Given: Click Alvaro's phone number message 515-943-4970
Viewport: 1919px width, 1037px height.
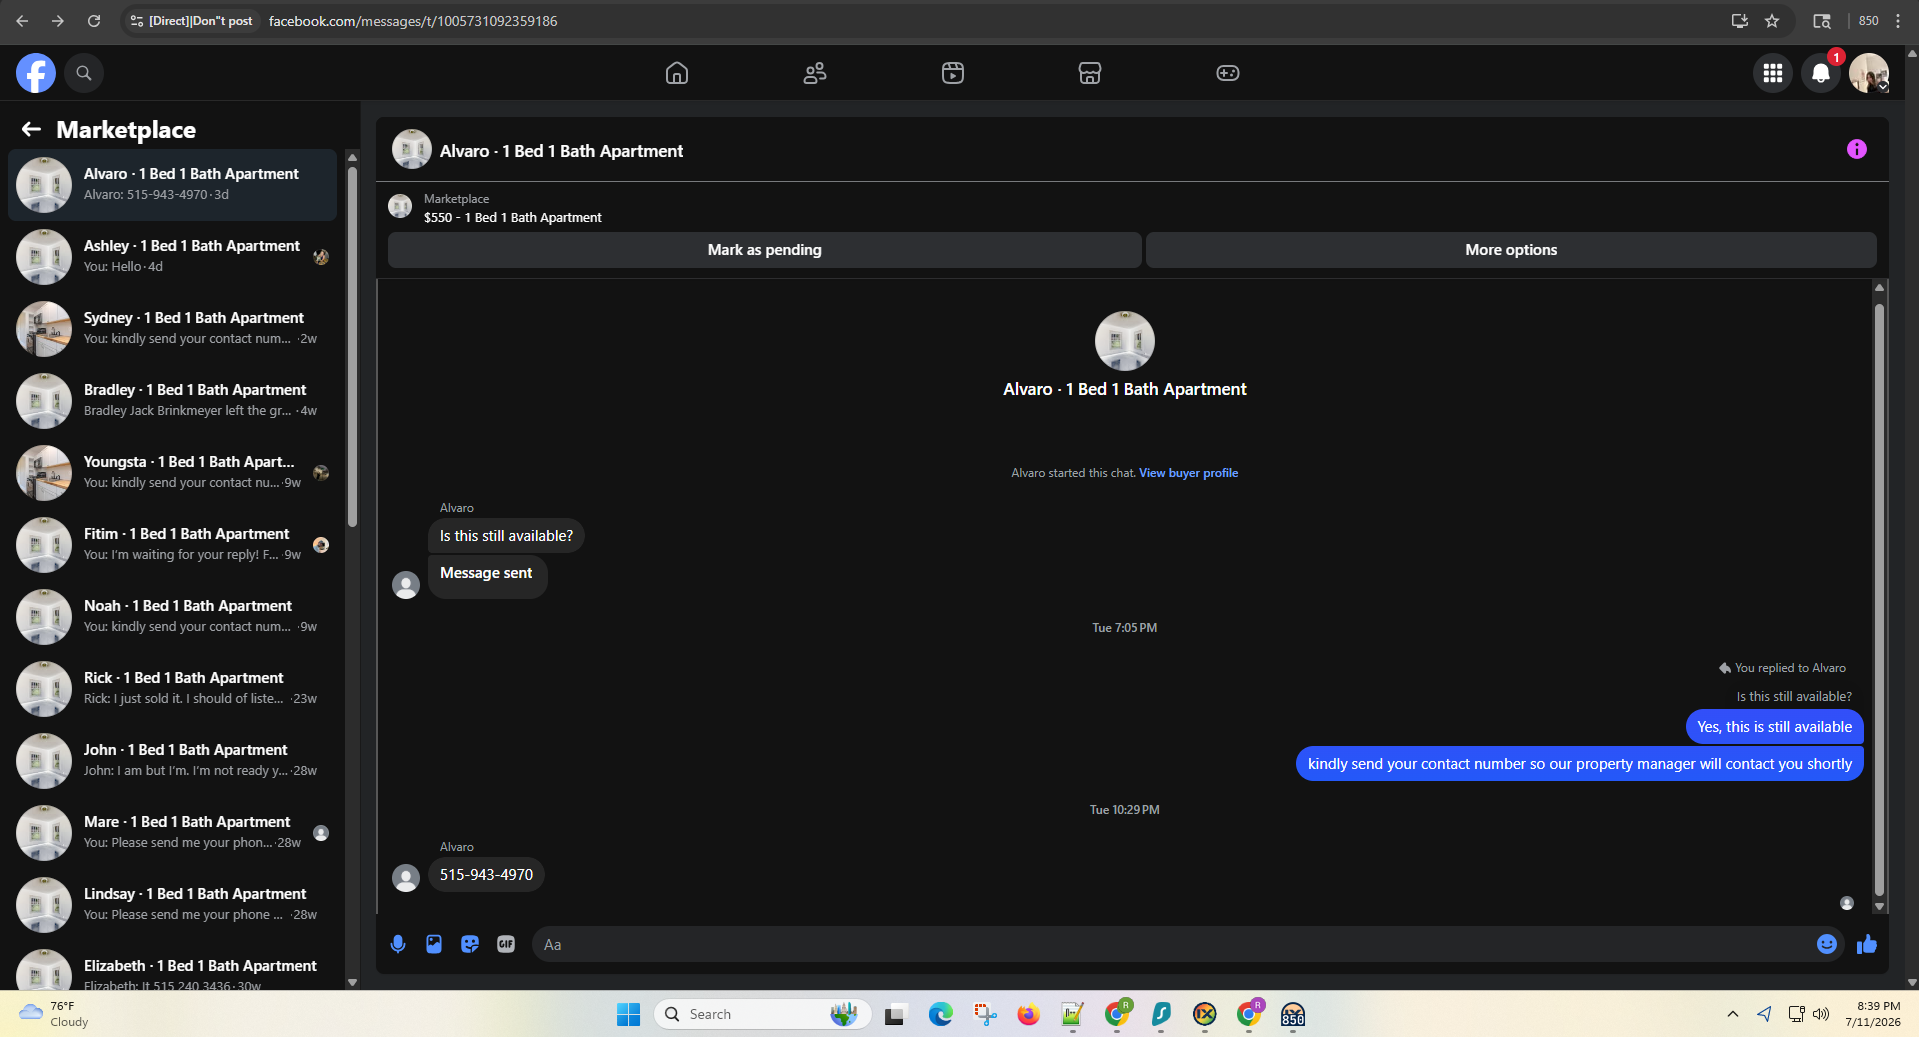Looking at the screenshot, I should click(x=486, y=875).
